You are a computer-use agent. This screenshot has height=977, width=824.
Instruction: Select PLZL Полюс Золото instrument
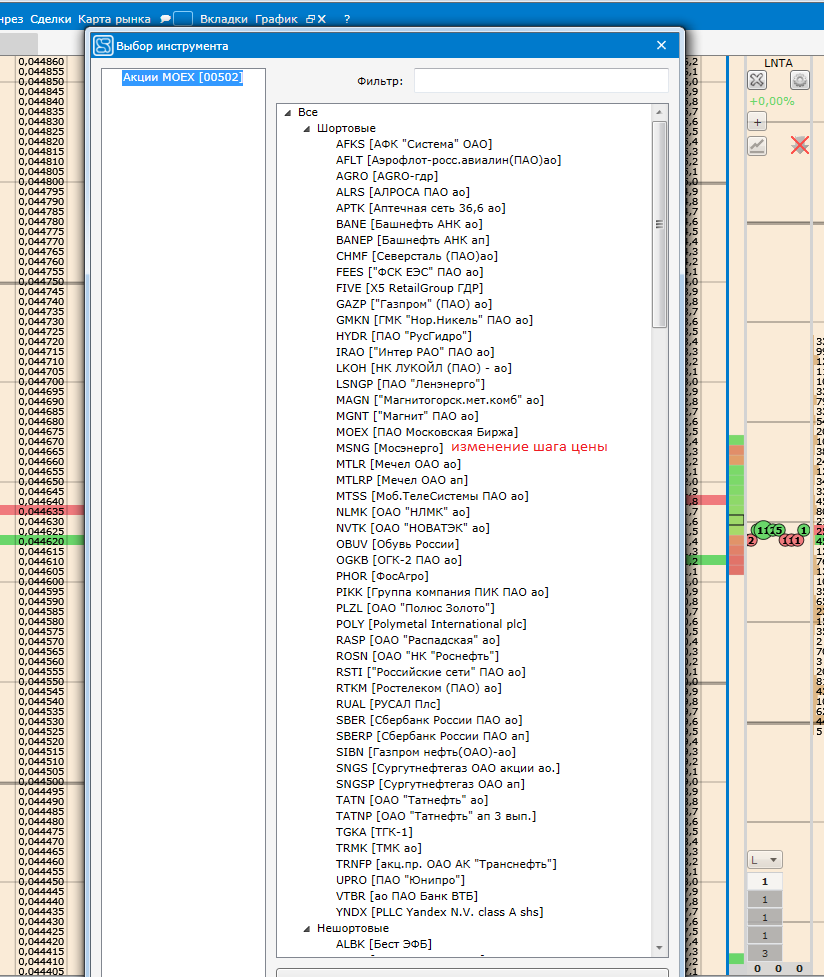(415, 608)
